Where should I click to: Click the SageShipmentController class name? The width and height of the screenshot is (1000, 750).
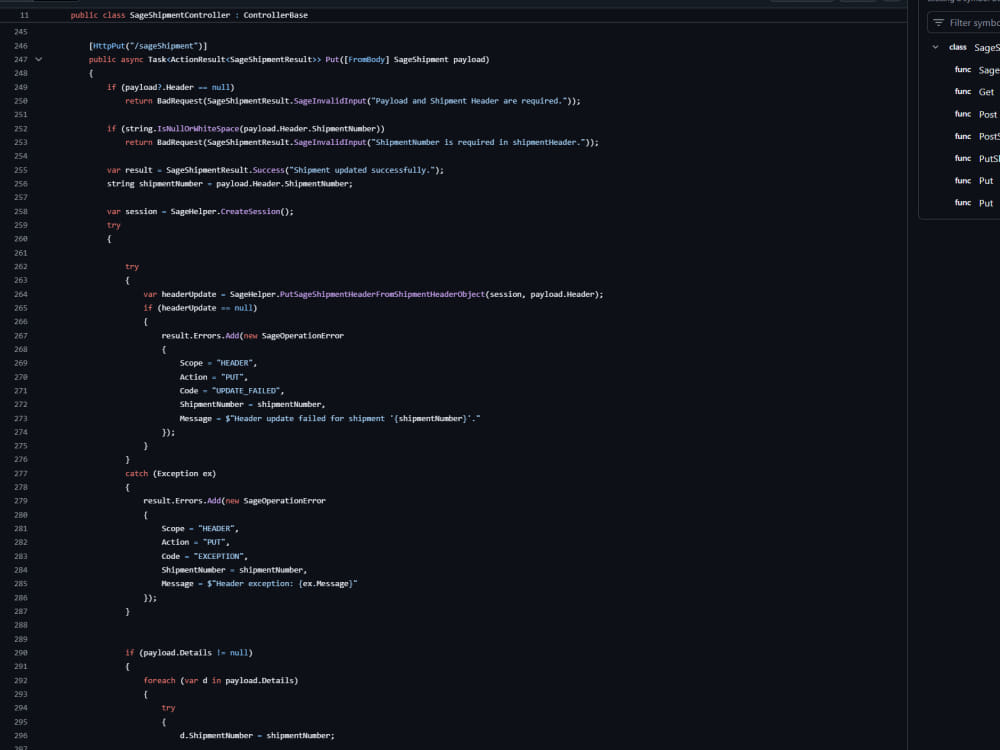point(180,15)
